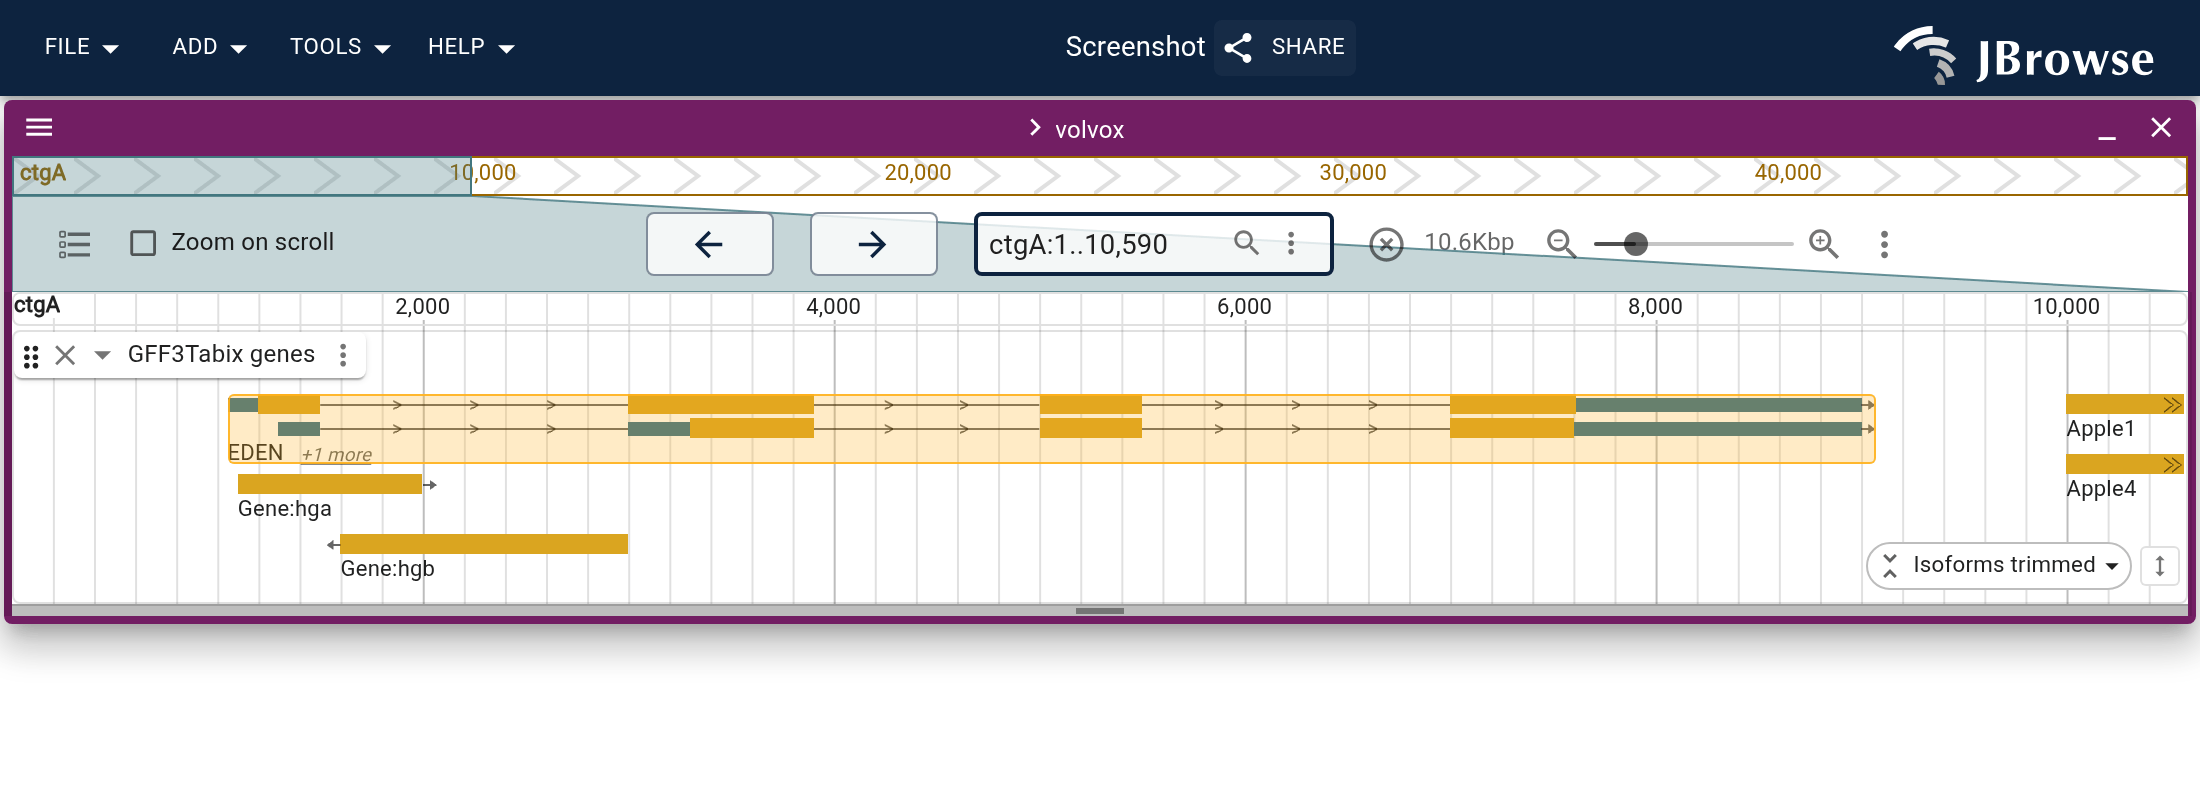Open options dots inside the location box
The image size is (2200, 800).
[1291, 243]
